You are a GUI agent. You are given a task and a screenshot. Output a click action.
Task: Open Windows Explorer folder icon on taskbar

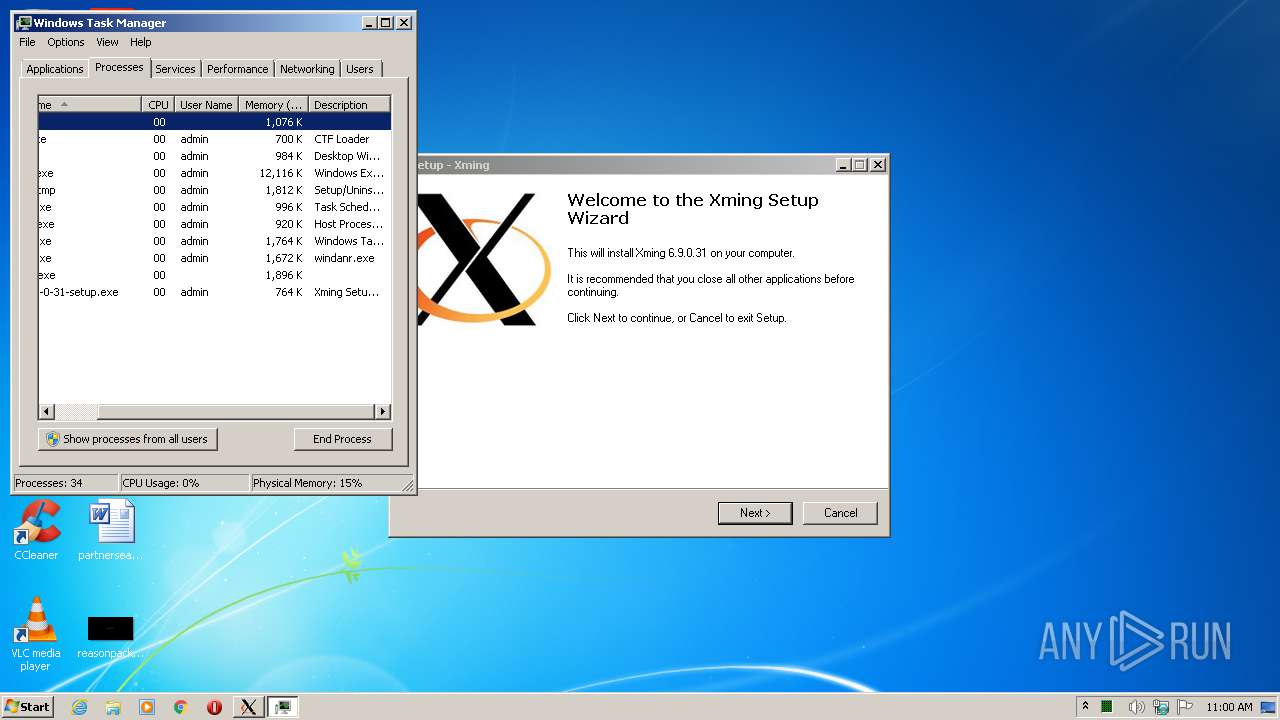(x=113, y=707)
